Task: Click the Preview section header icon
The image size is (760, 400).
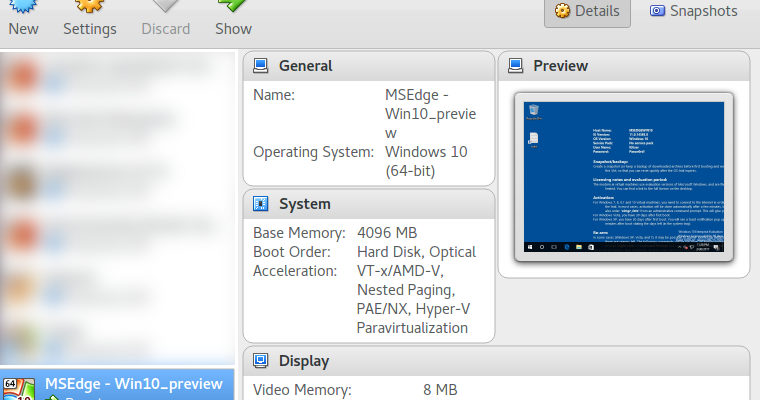Action: (515, 67)
